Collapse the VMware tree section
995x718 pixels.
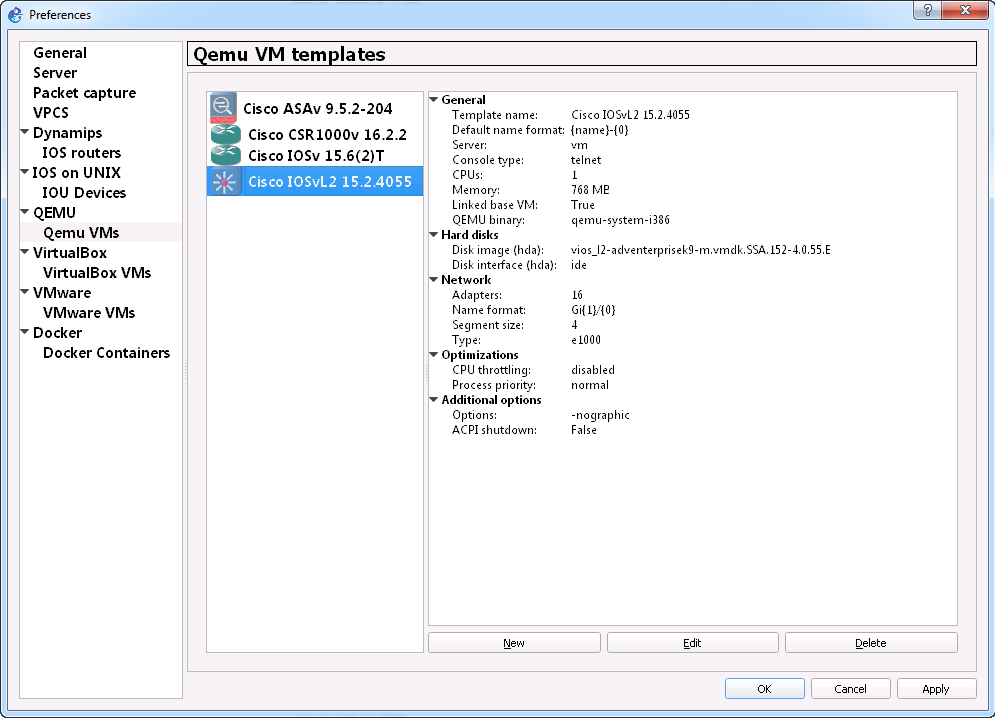[25, 292]
